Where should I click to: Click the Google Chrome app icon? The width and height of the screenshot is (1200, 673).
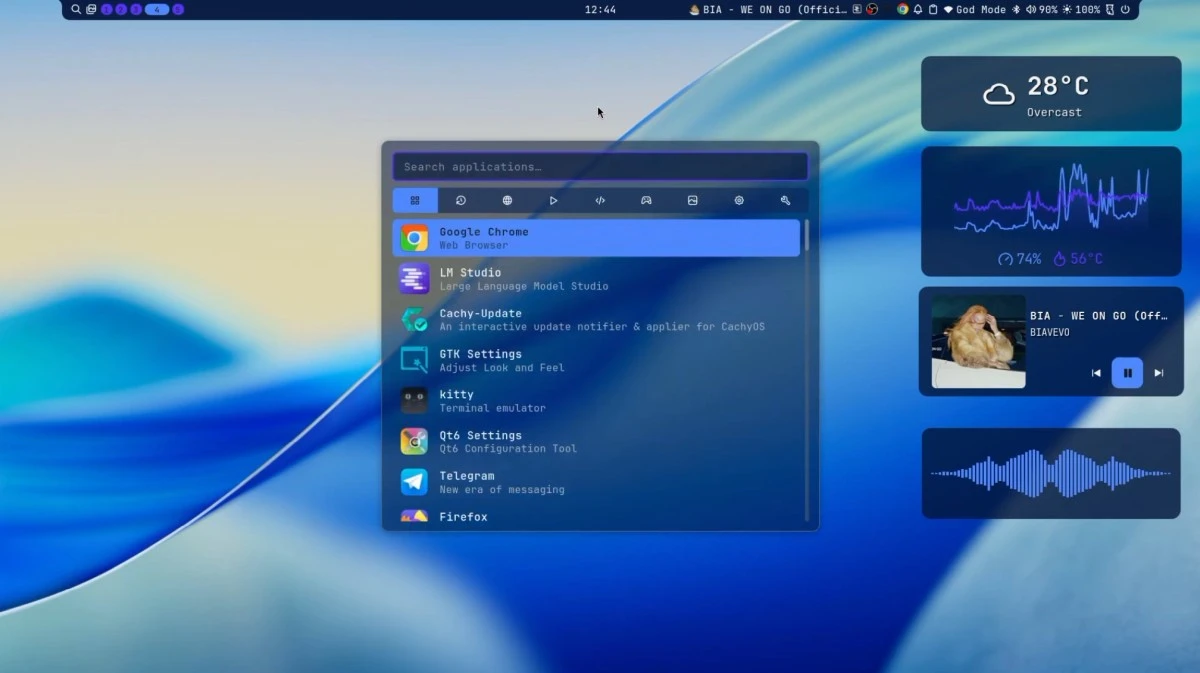pyautogui.click(x=414, y=238)
